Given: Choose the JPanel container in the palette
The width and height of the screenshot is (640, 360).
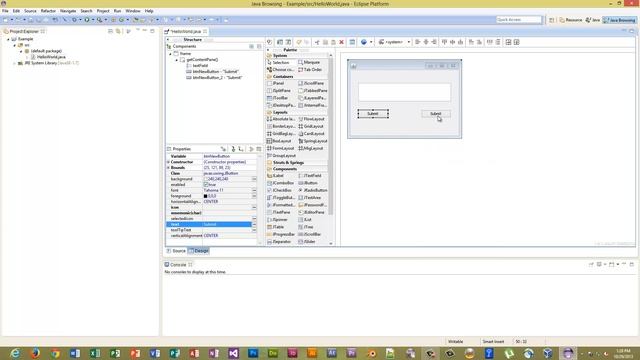Looking at the screenshot, I should [276, 83].
